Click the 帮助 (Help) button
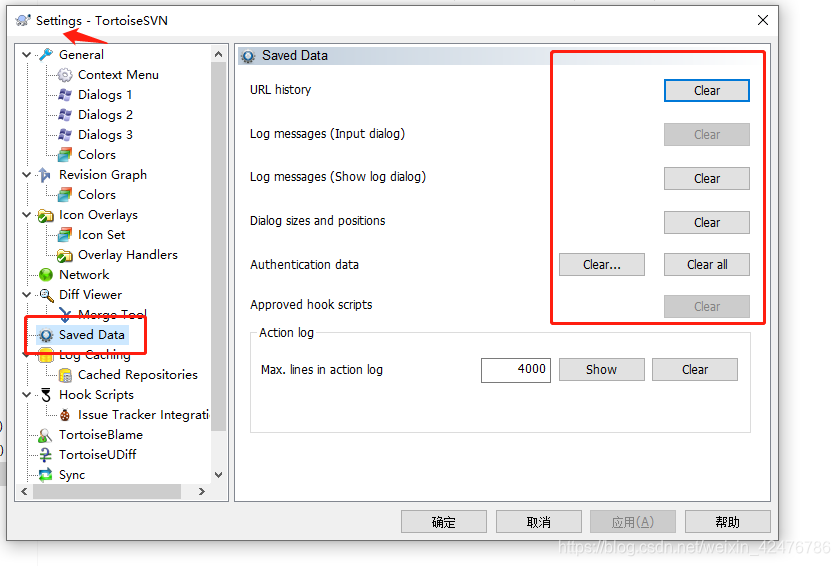 pyautogui.click(x=728, y=522)
